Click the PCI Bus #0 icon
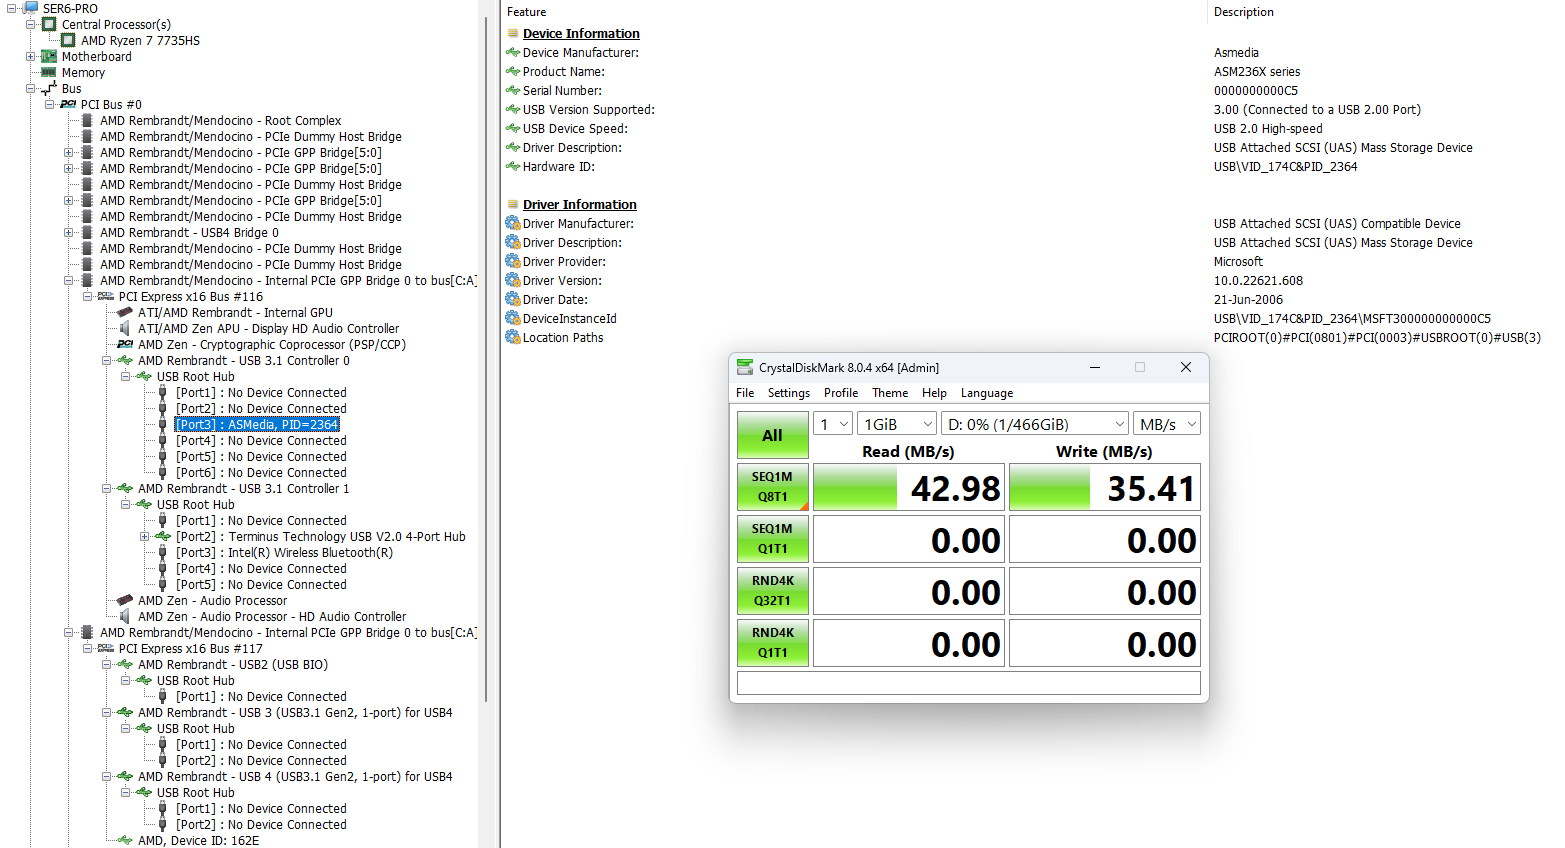 (x=68, y=104)
